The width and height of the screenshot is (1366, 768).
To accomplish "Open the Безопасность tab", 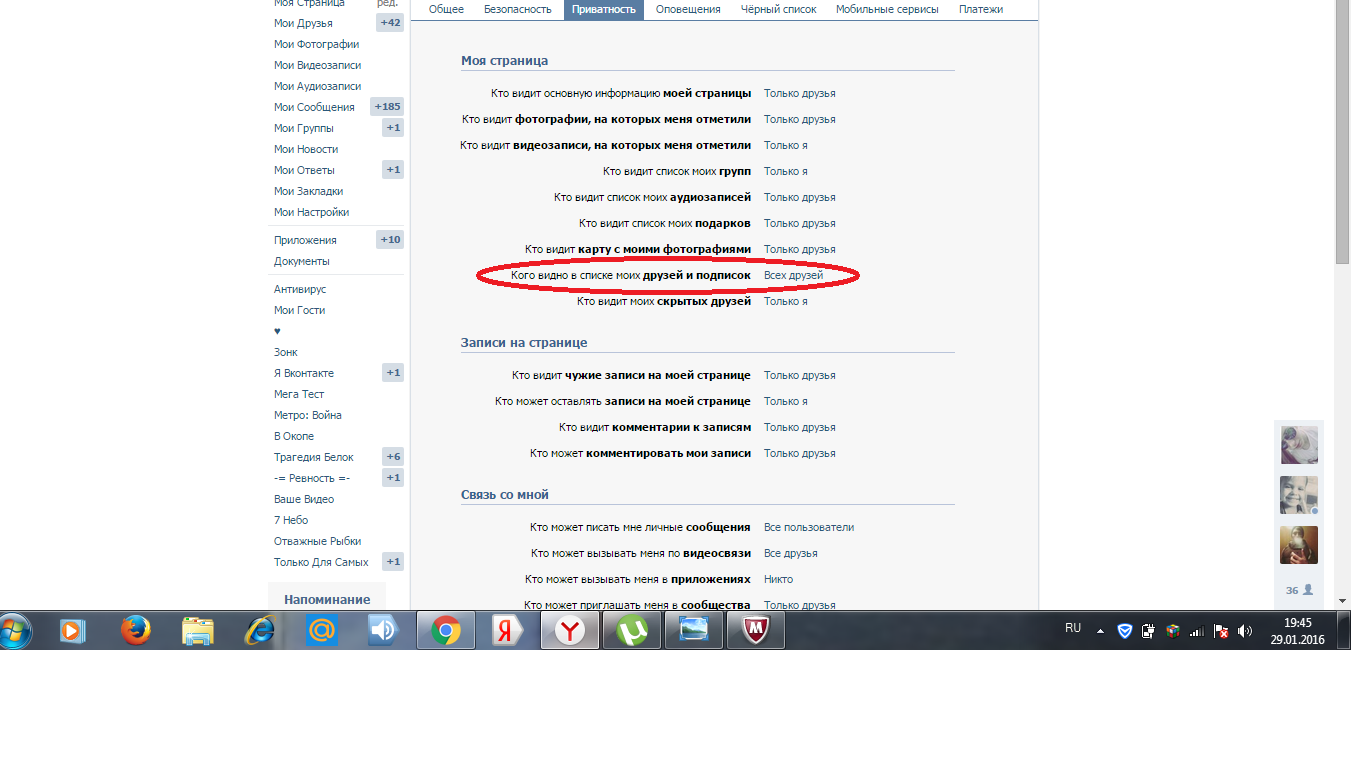I will click(518, 9).
